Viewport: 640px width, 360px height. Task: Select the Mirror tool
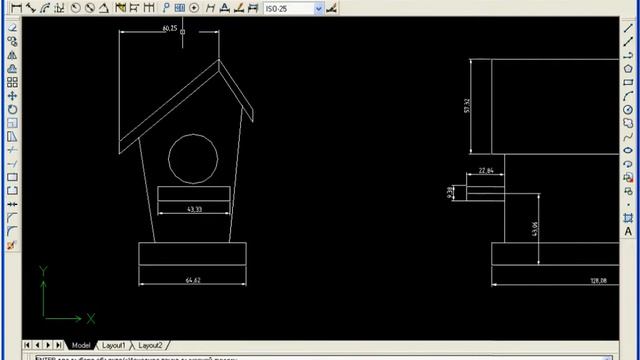pos(12,55)
